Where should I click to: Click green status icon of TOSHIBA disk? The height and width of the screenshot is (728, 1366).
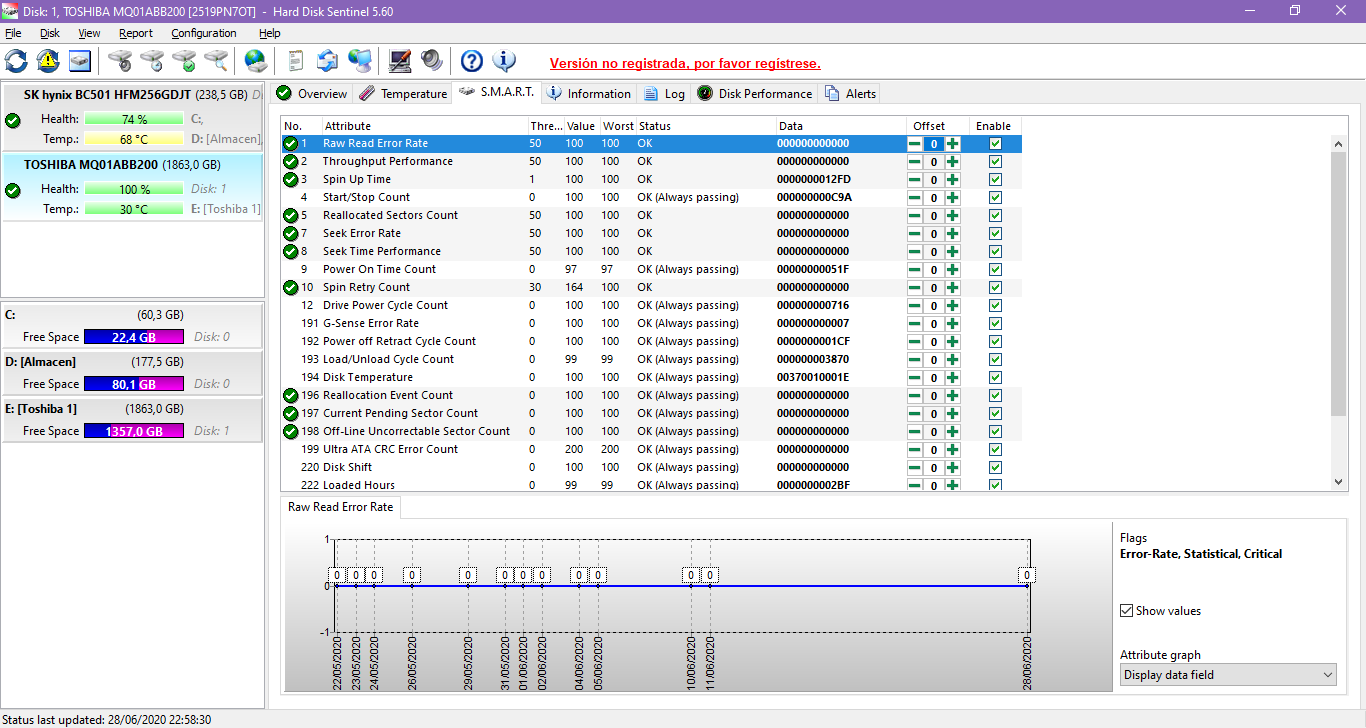pyautogui.click(x=13, y=190)
